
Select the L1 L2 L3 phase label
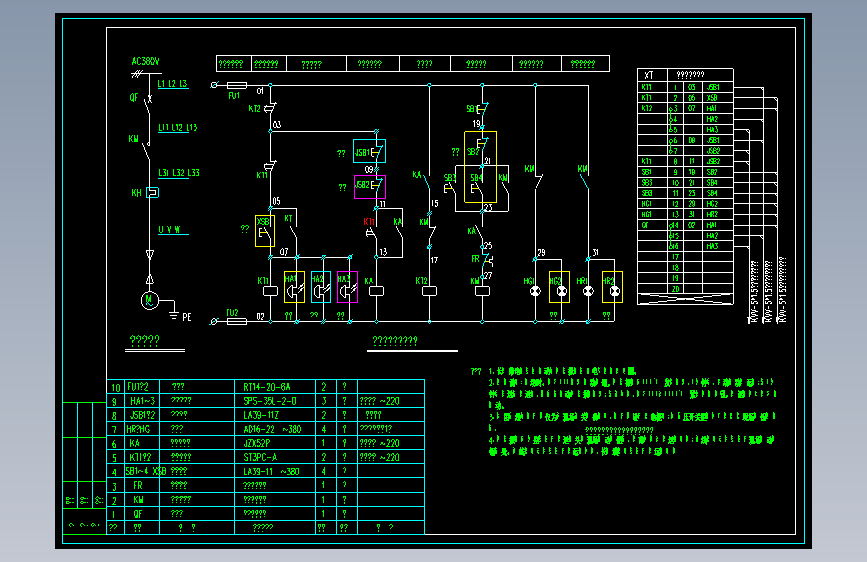[x=173, y=84]
